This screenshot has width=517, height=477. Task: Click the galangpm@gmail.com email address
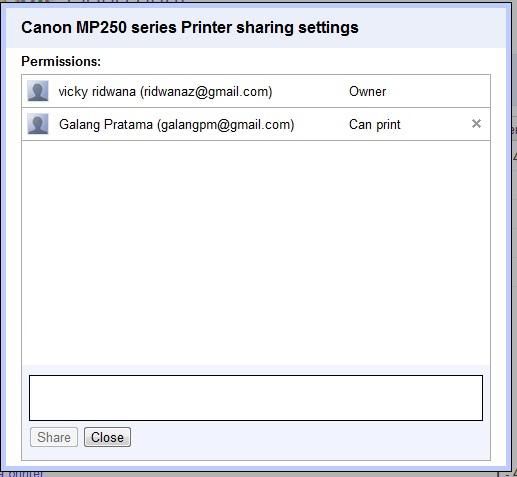(x=226, y=125)
